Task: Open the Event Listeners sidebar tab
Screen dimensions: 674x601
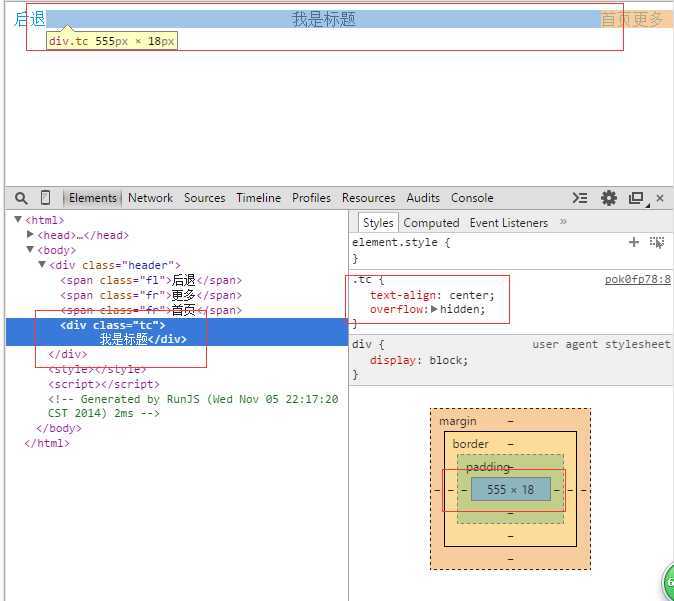Action: pos(509,223)
